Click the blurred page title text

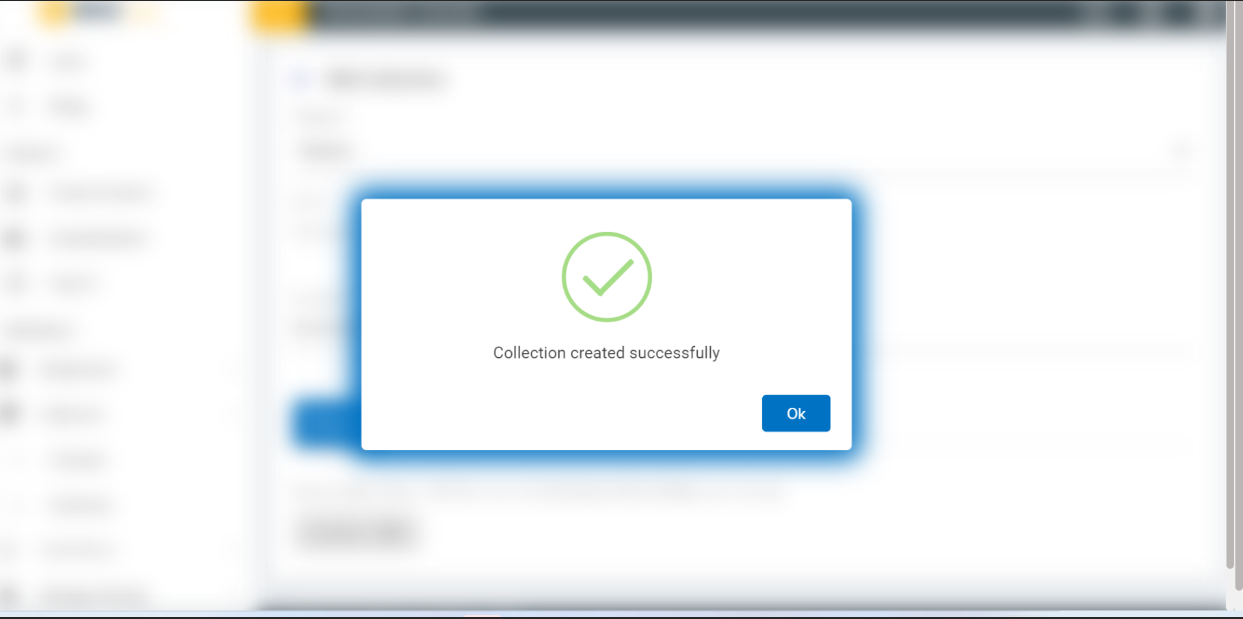(385, 79)
